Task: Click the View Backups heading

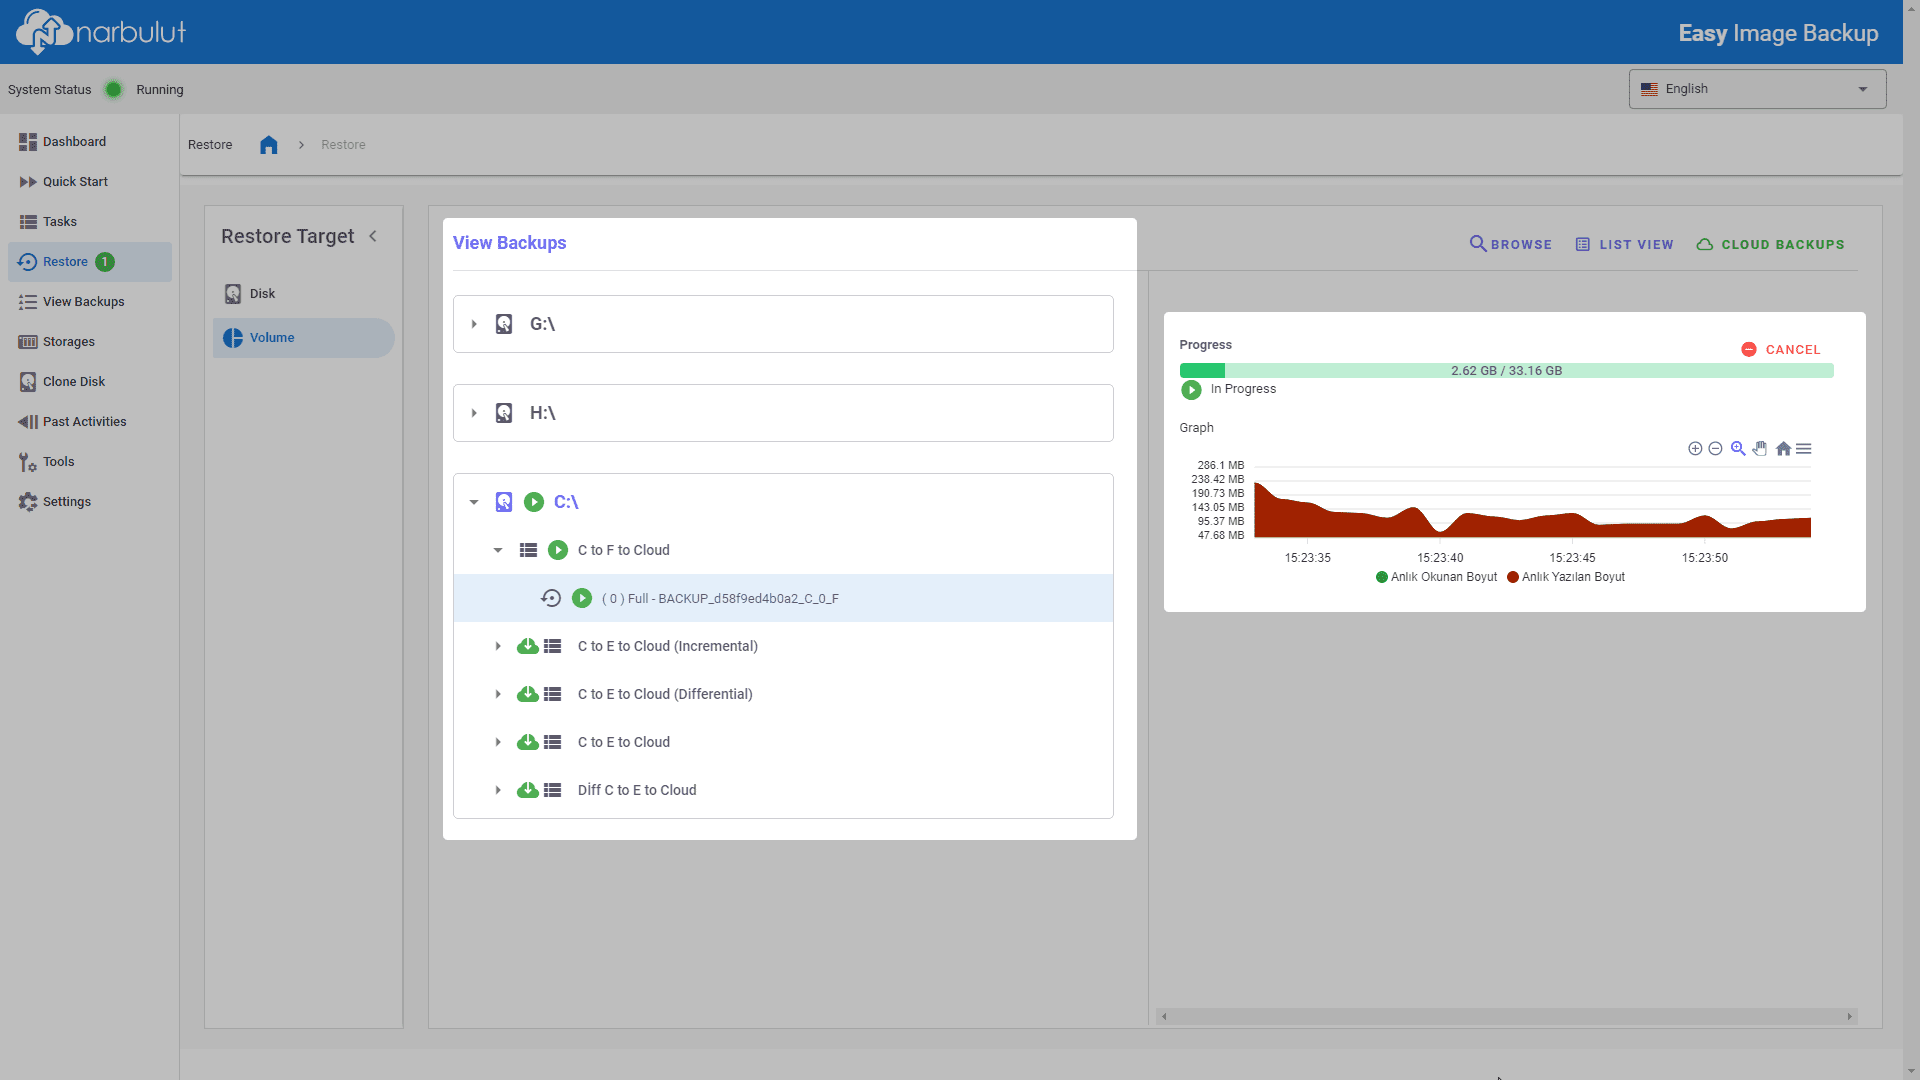Action: (x=509, y=243)
